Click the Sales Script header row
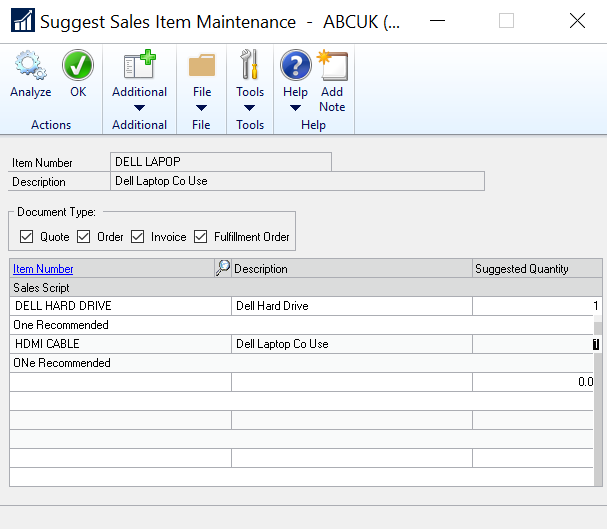 (306, 288)
